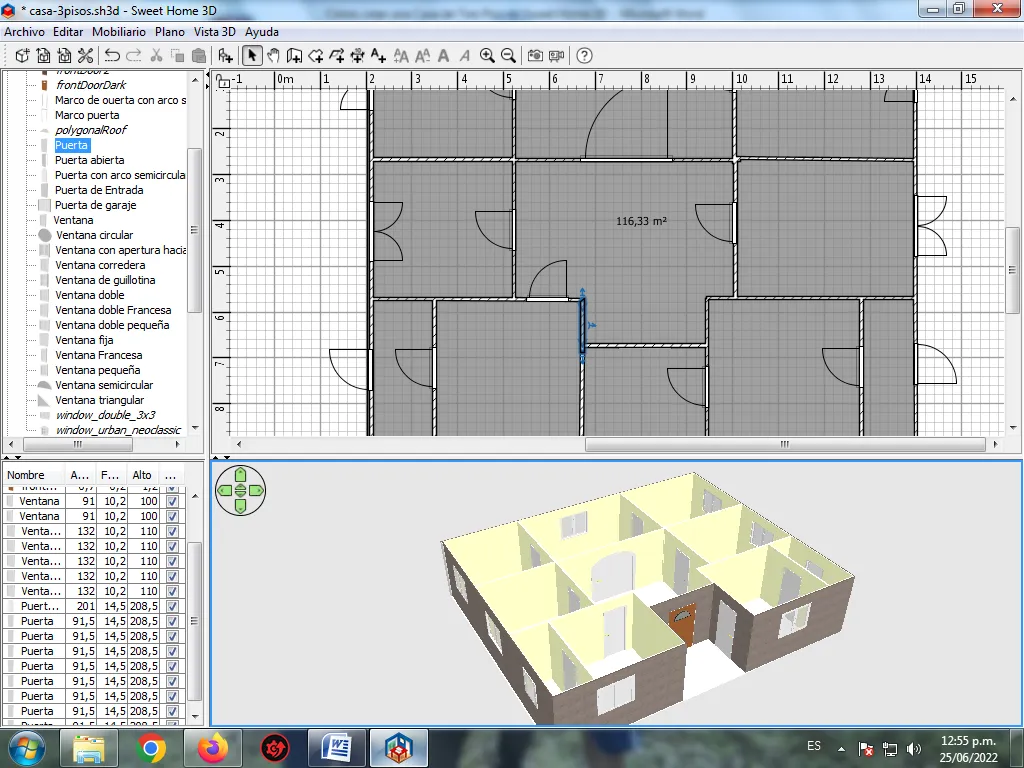1024x768 pixels.
Task: Open Help with the question mark icon
Action: coord(584,56)
